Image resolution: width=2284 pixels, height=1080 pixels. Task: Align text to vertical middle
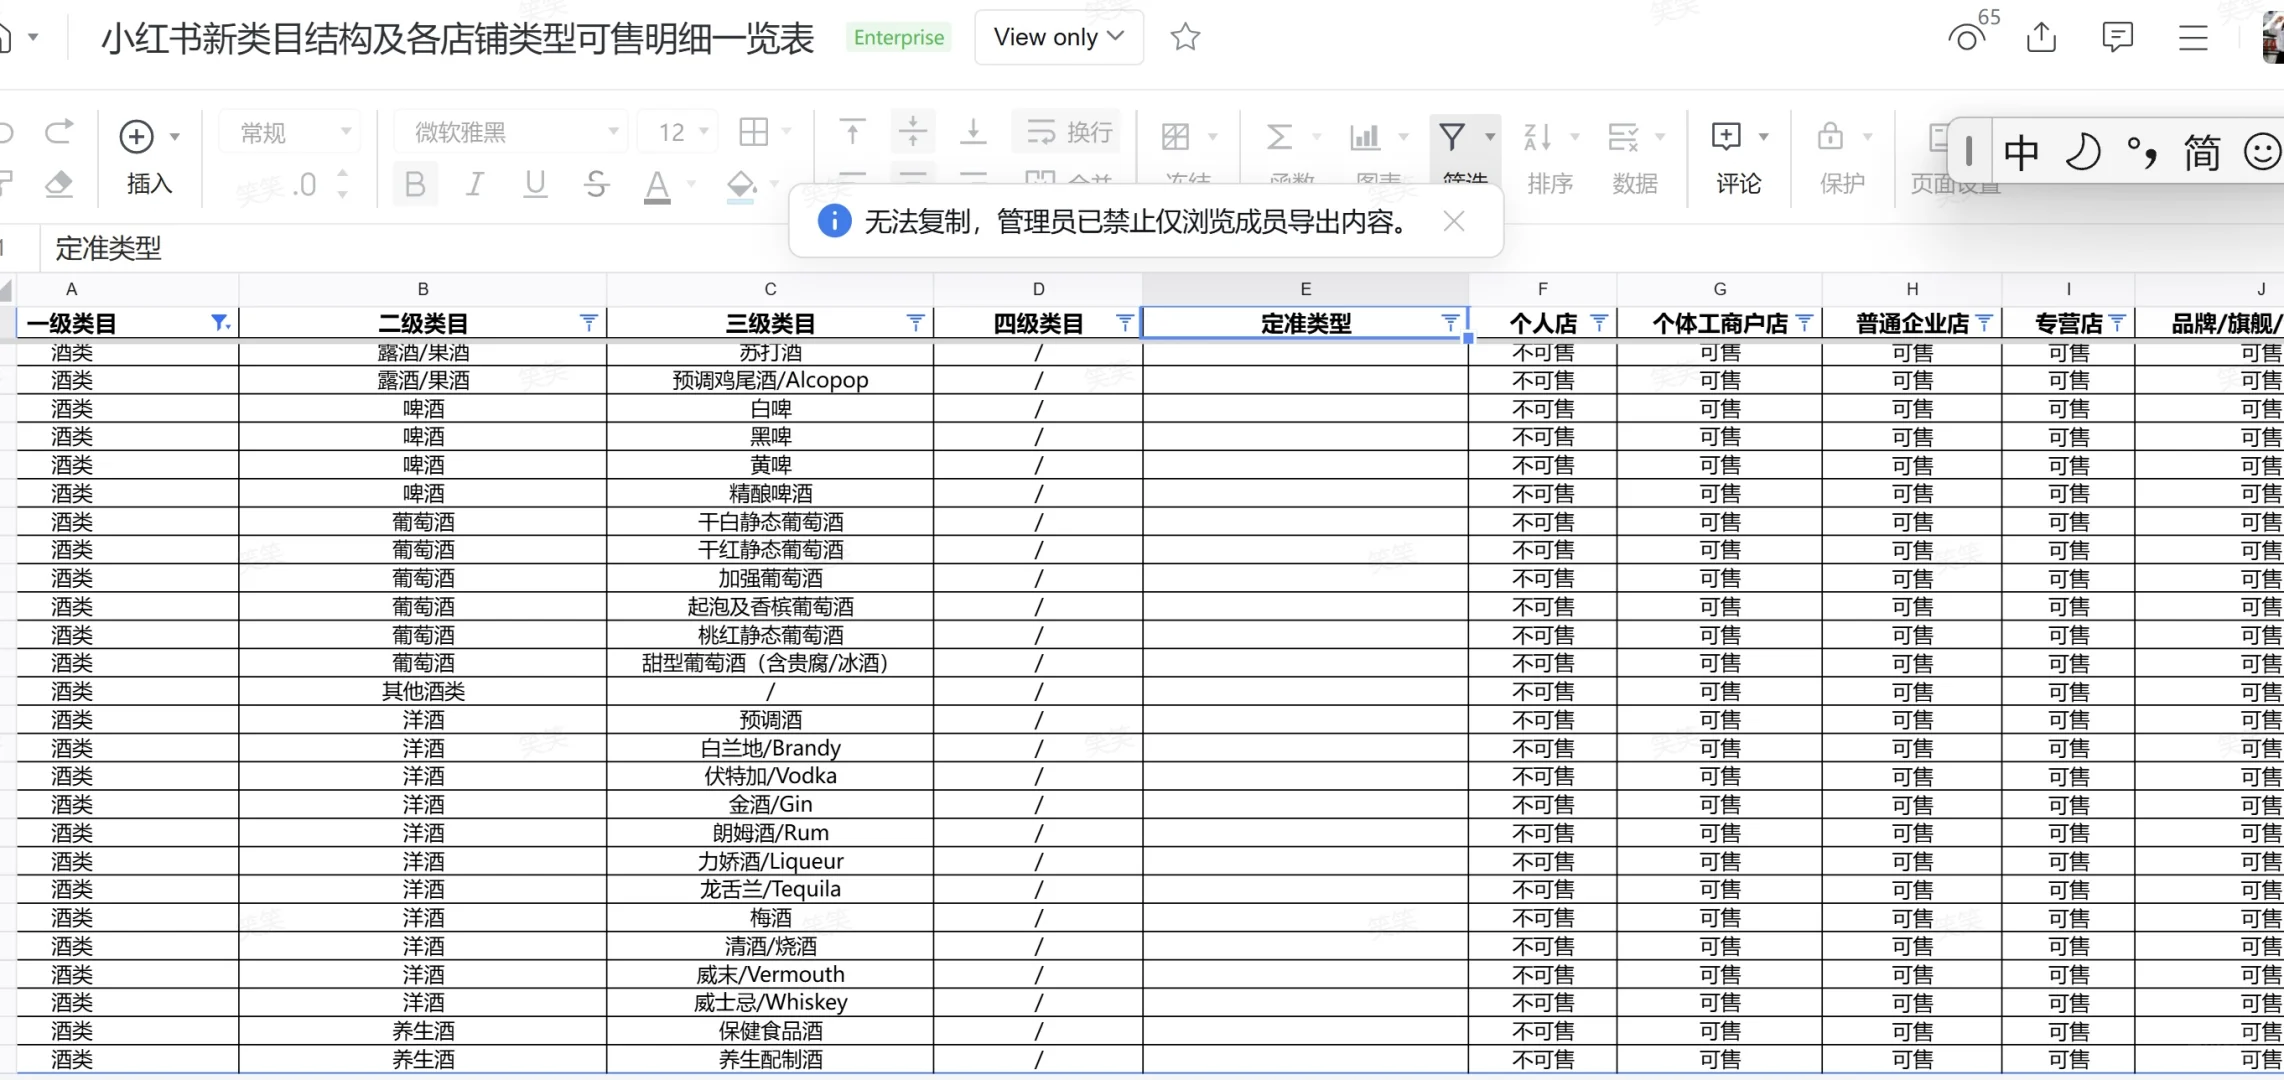tap(913, 132)
